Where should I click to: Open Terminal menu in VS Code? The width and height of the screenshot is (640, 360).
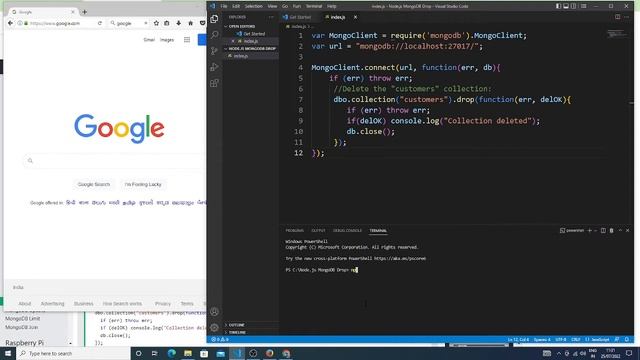tap(314, 6)
